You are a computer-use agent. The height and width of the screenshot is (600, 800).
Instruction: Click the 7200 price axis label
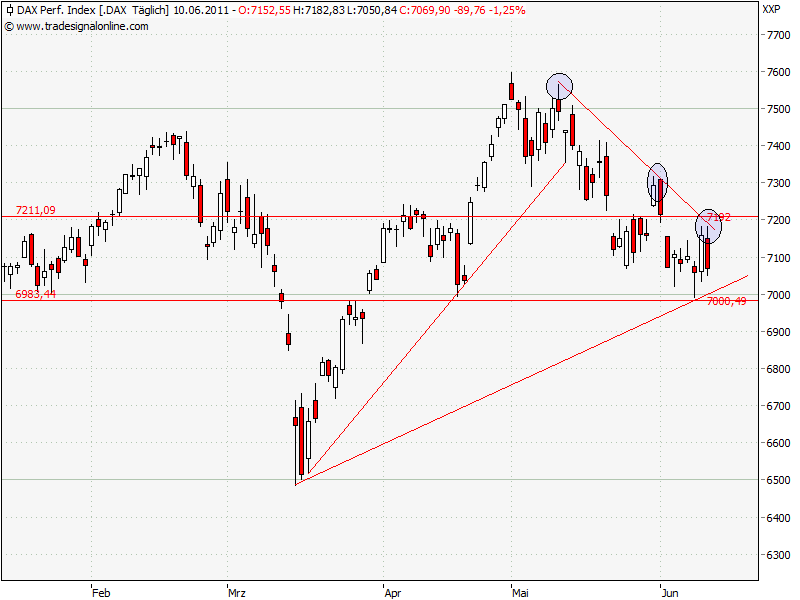[779, 220]
